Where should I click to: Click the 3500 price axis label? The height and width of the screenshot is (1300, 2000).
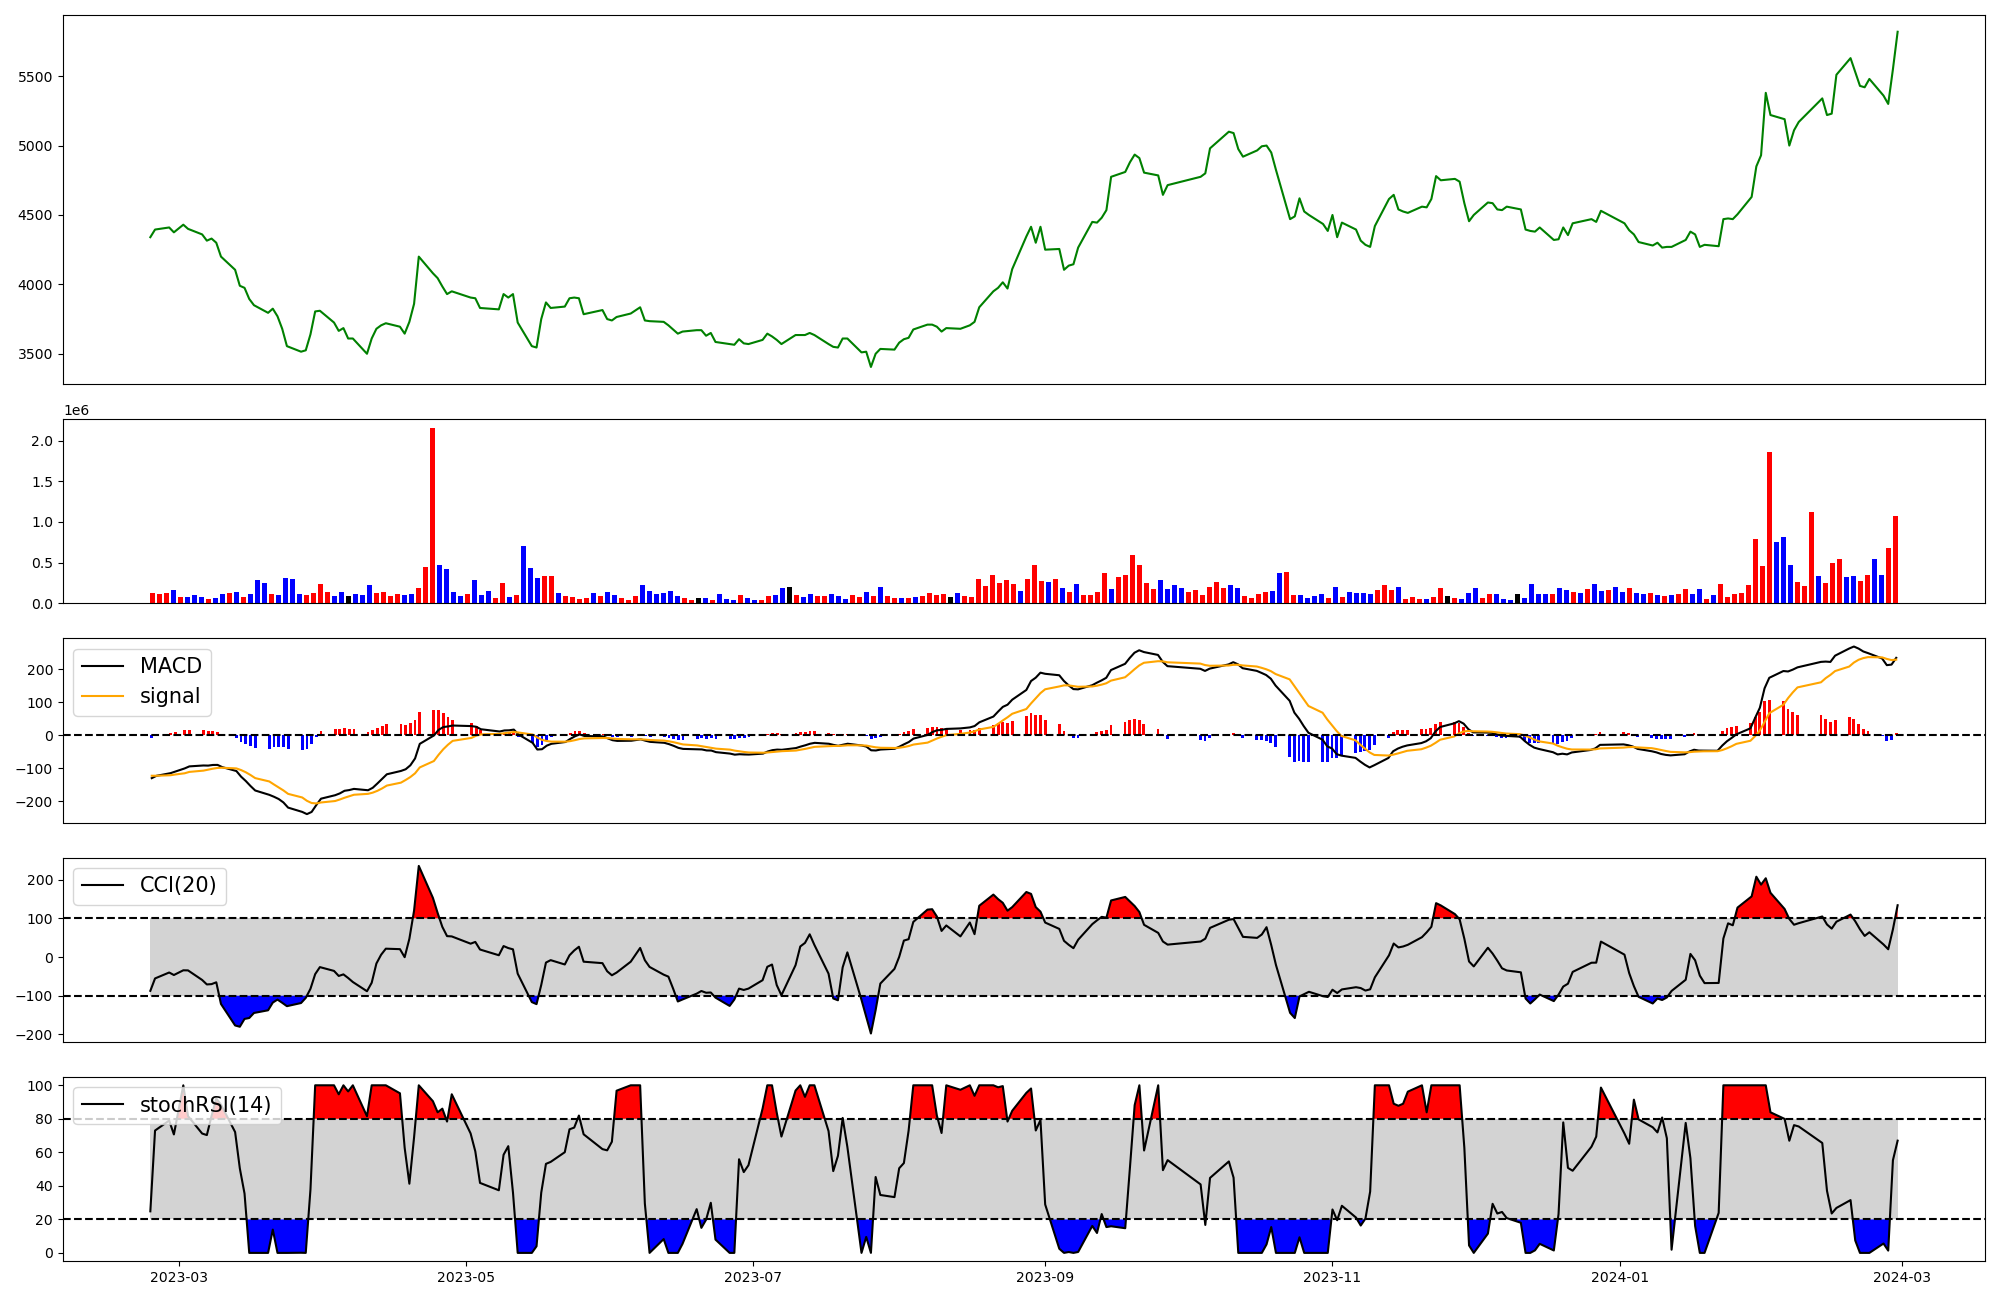[x=35, y=355]
